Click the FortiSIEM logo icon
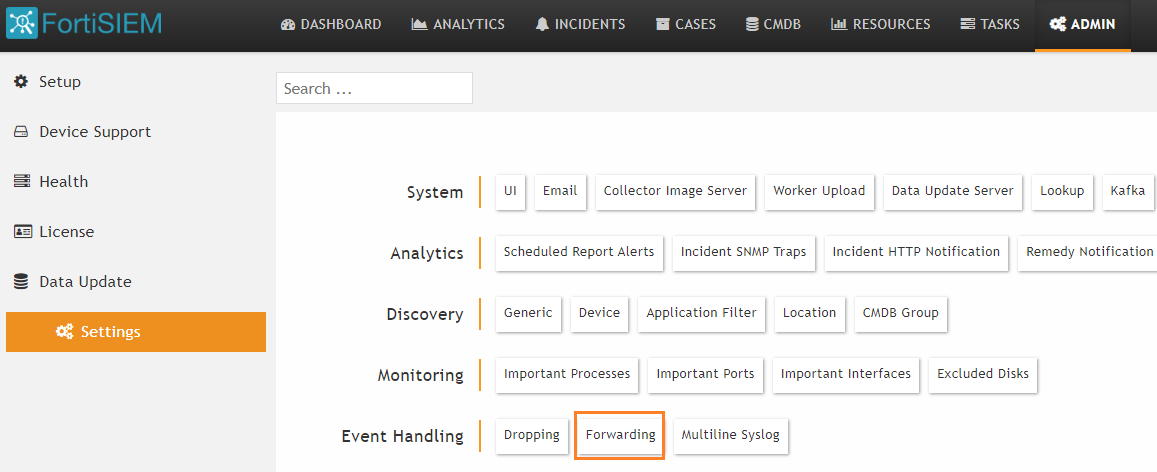Image resolution: width=1157 pixels, height=472 pixels. pos(24,24)
